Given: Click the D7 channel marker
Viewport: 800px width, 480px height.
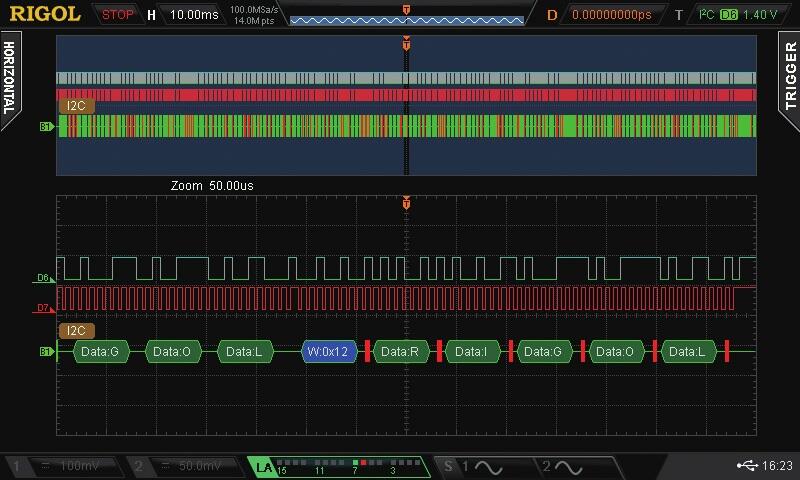Looking at the screenshot, I should click(44, 308).
